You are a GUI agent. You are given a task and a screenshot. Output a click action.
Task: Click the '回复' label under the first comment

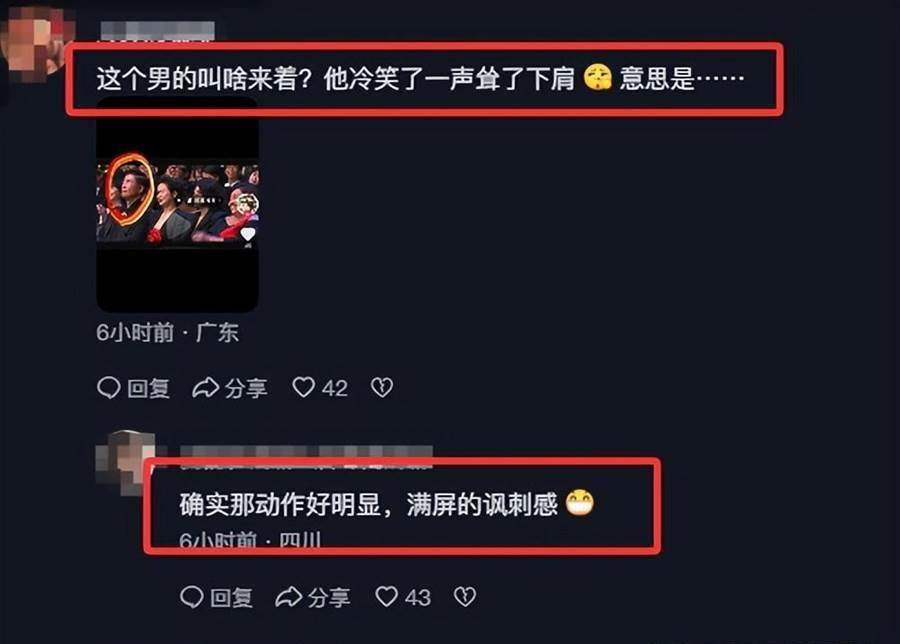point(149,389)
